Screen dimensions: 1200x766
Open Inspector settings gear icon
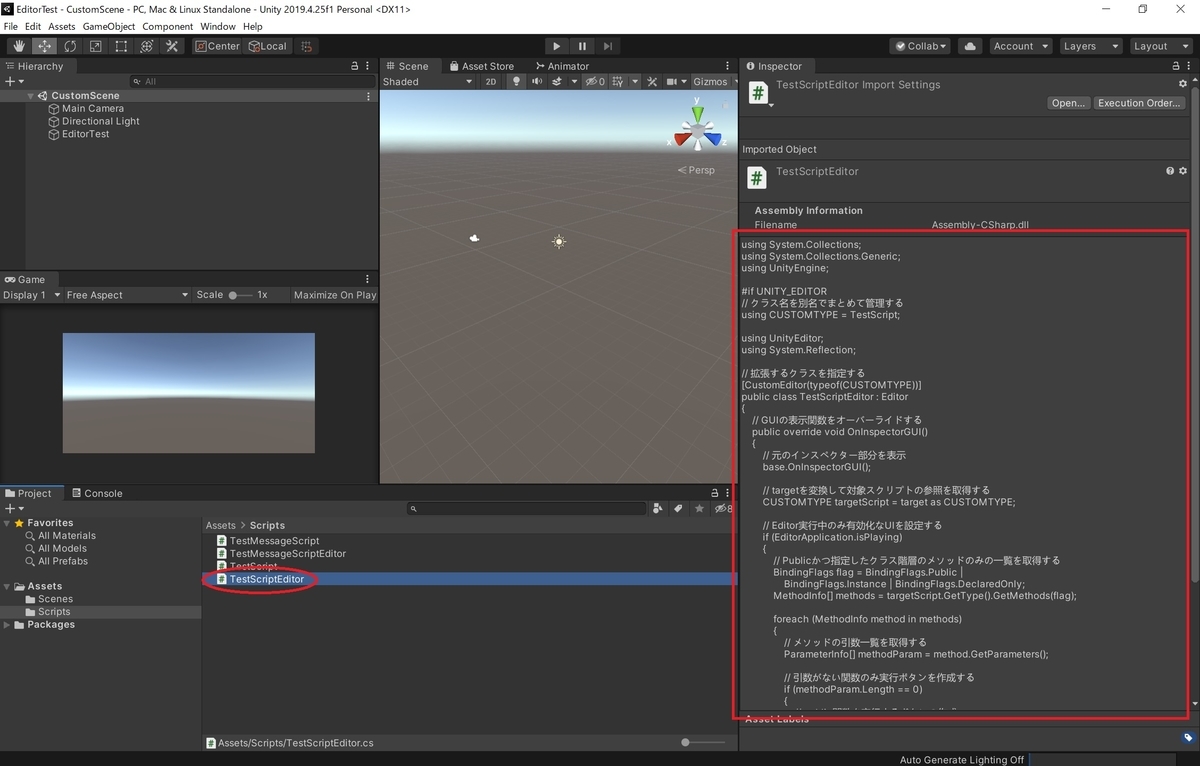(1182, 85)
